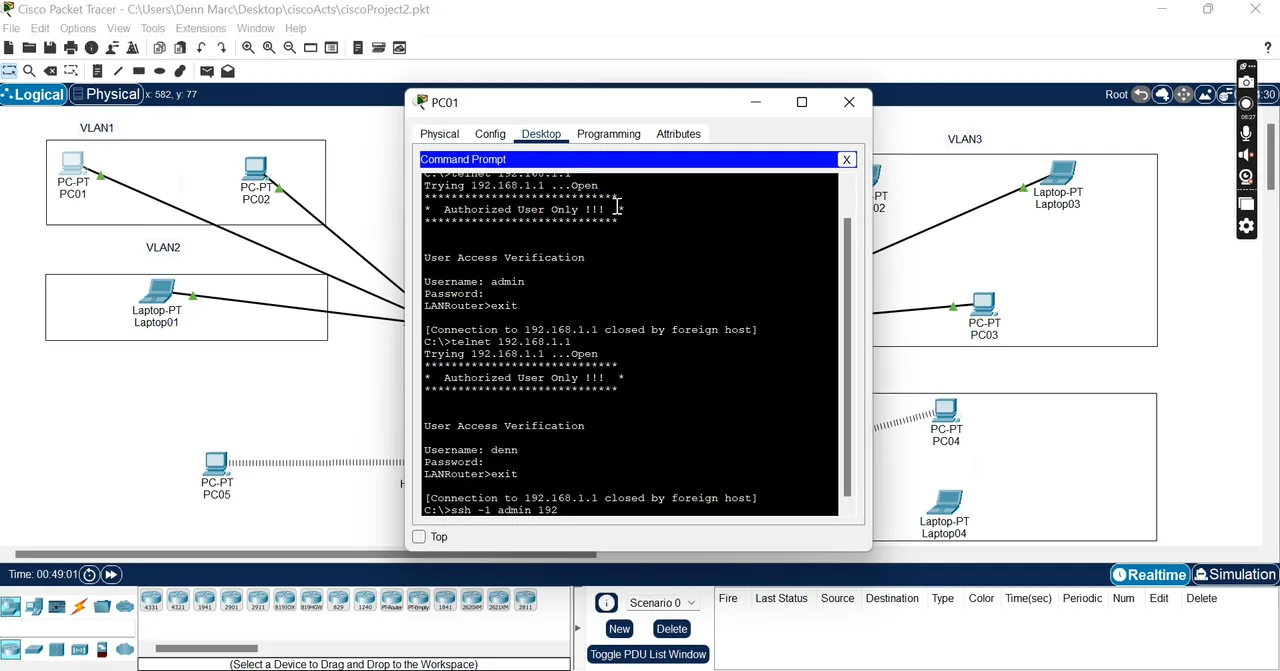Open the Help menu
The height and width of the screenshot is (671, 1280).
[296, 28]
